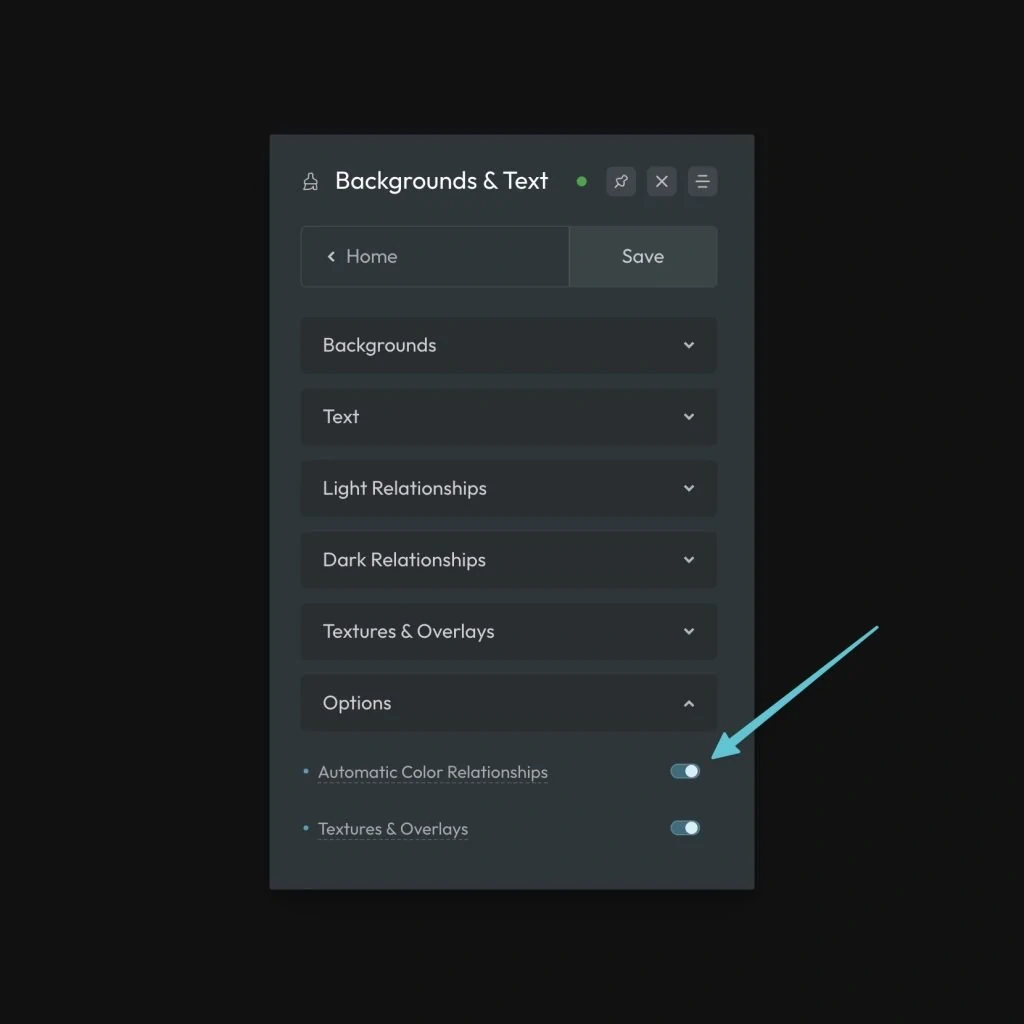Go back to Home
The width and height of the screenshot is (1024, 1024).
[x=372, y=256]
